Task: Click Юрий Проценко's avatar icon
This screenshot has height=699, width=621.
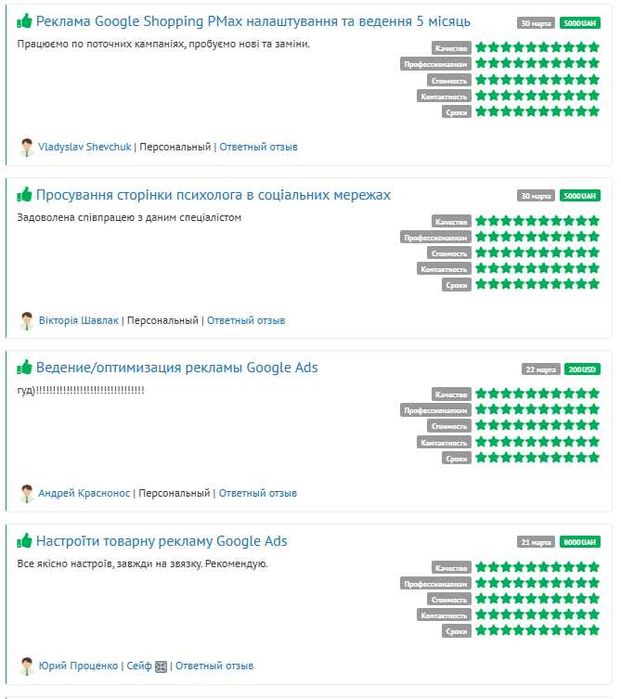Action: click(27, 666)
